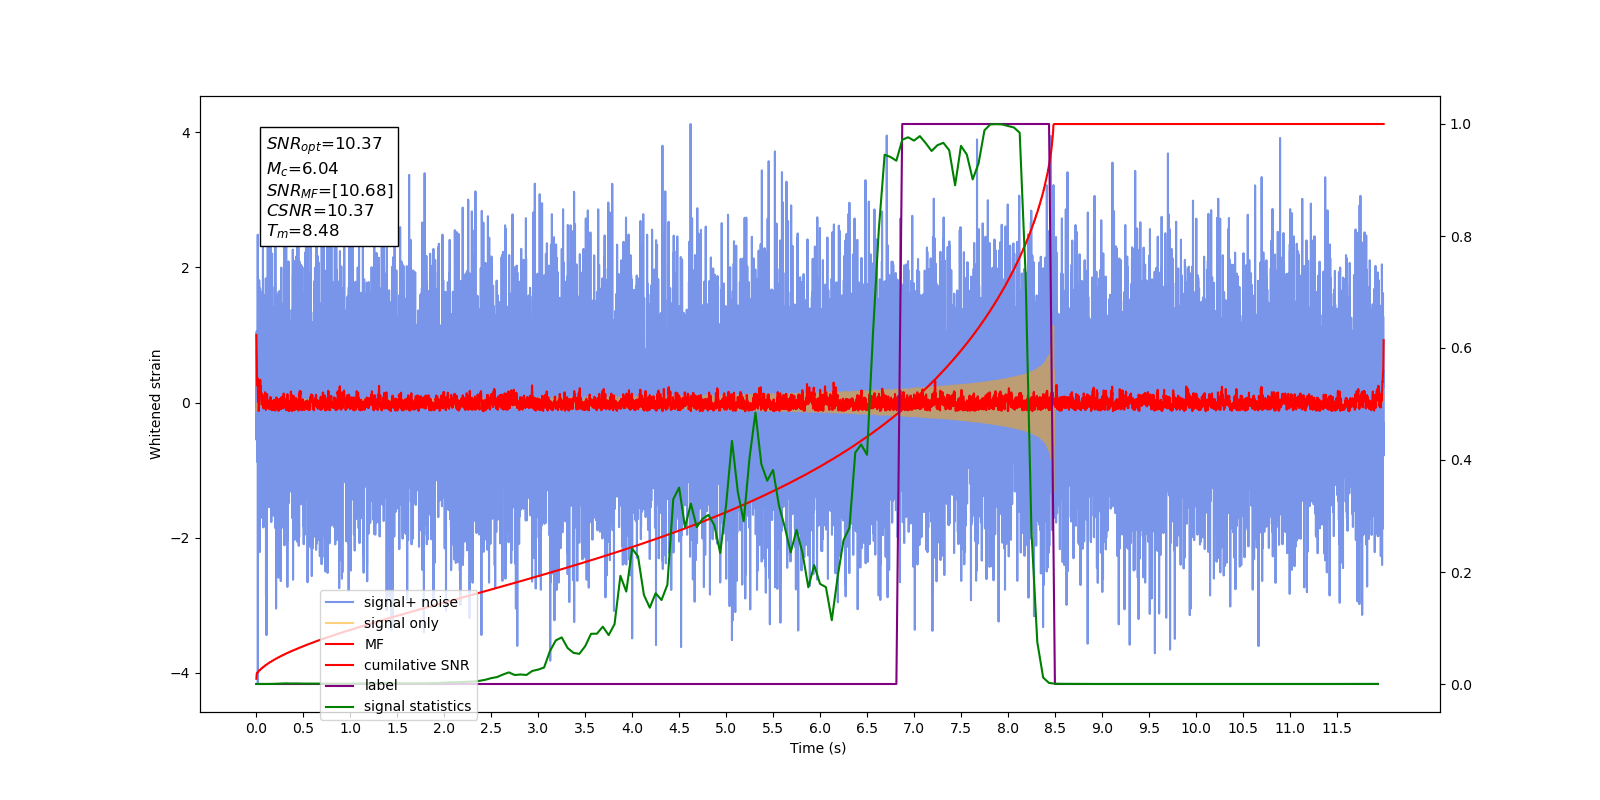Click the 5.5 tick on the time axis
Image resolution: width=1600 pixels, height=800 pixels.
[773, 728]
